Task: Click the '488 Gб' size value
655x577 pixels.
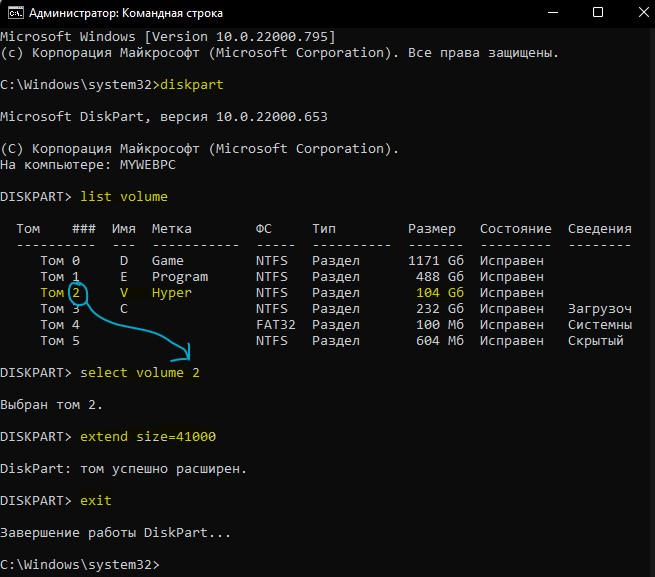Action: pos(439,277)
